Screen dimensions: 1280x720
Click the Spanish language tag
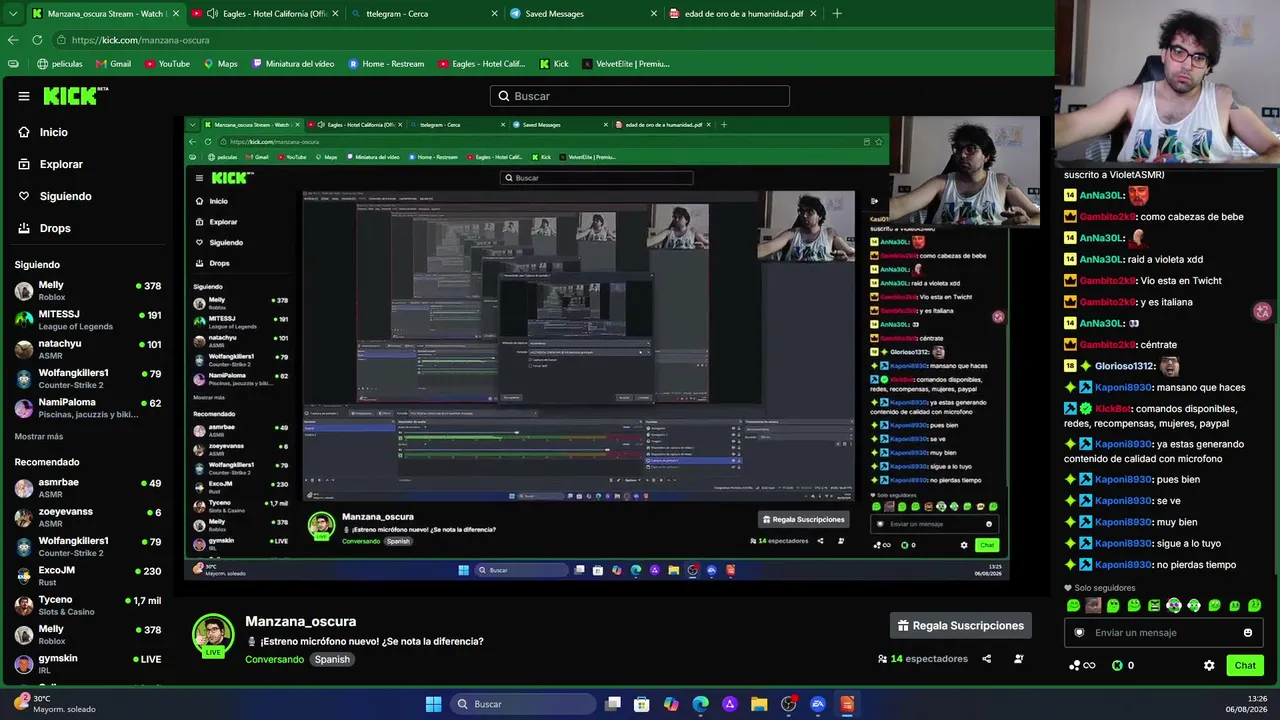[x=332, y=660]
